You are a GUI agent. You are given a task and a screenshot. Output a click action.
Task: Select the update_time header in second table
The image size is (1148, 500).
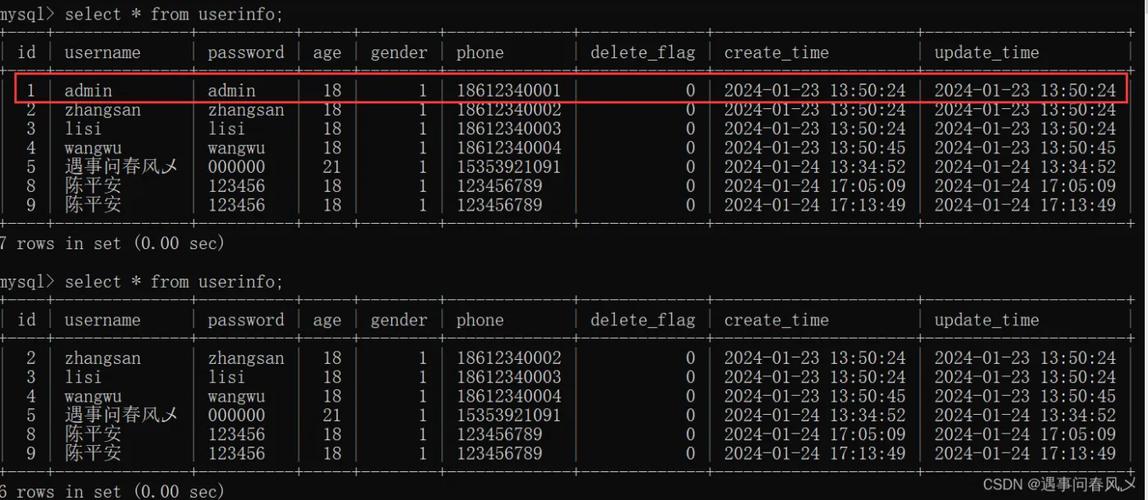coord(986,320)
